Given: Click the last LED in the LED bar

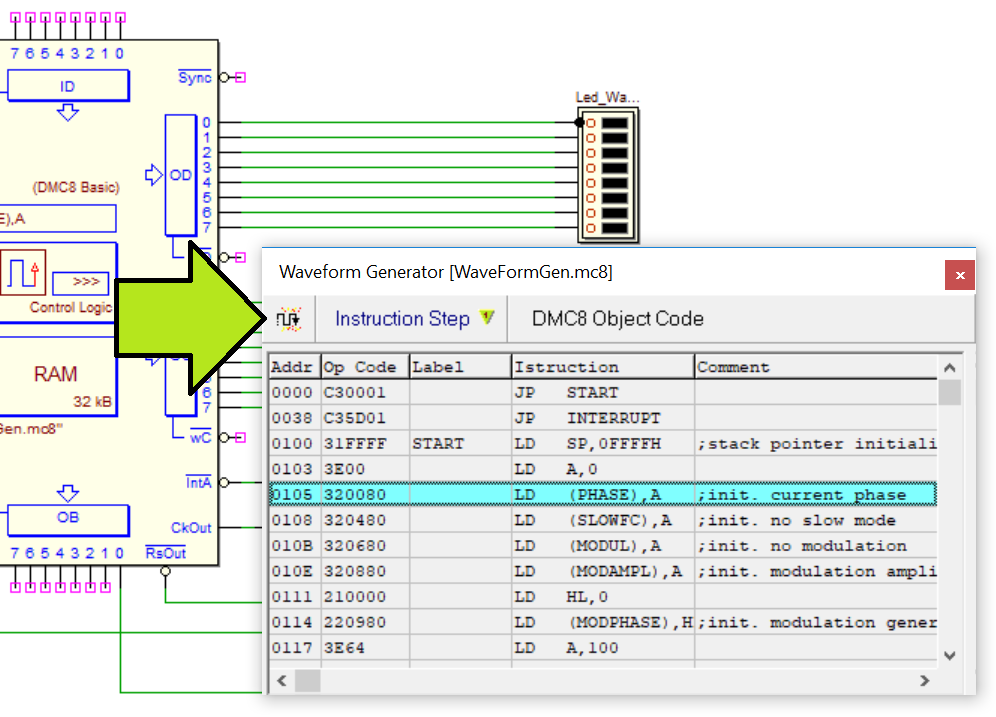Looking at the screenshot, I should click(x=614, y=228).
